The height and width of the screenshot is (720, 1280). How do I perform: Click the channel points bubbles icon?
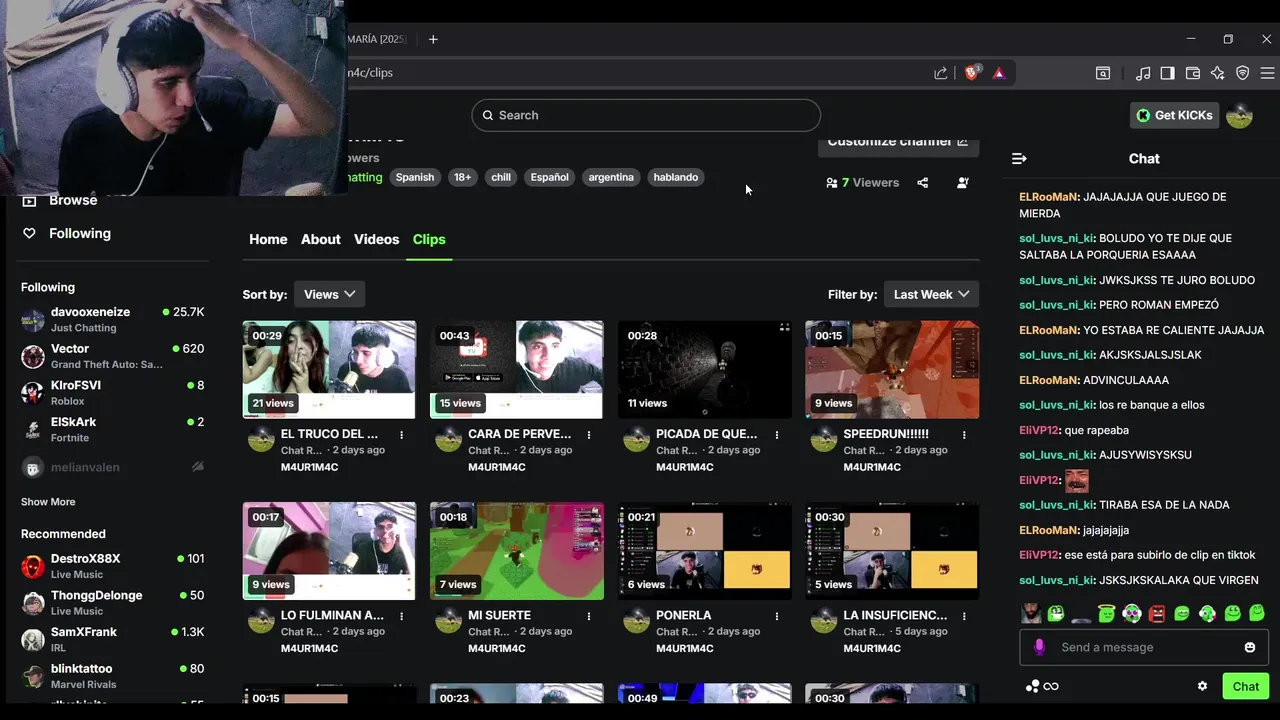1033,686
